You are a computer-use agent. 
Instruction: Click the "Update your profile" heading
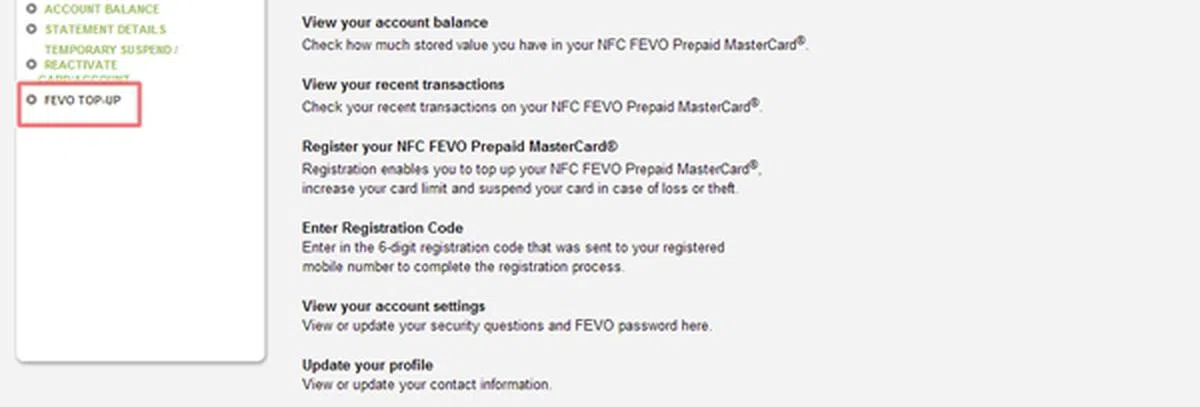(x=367, y=364)
